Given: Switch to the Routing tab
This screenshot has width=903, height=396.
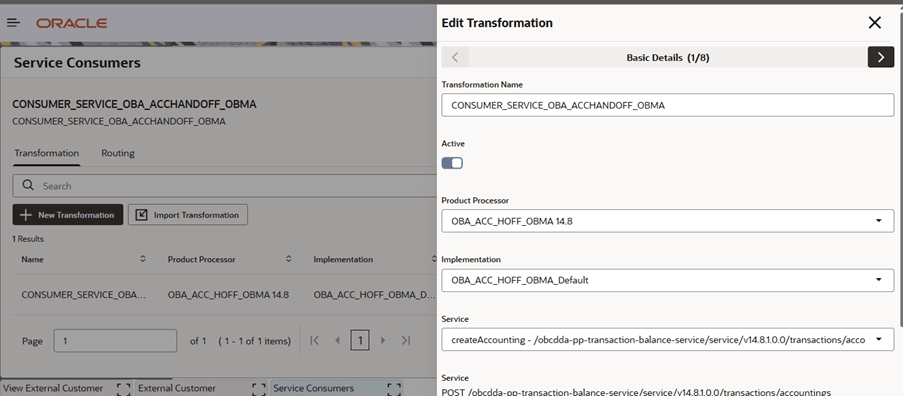Looking at the screenshot, I should (x=118, y=153).
